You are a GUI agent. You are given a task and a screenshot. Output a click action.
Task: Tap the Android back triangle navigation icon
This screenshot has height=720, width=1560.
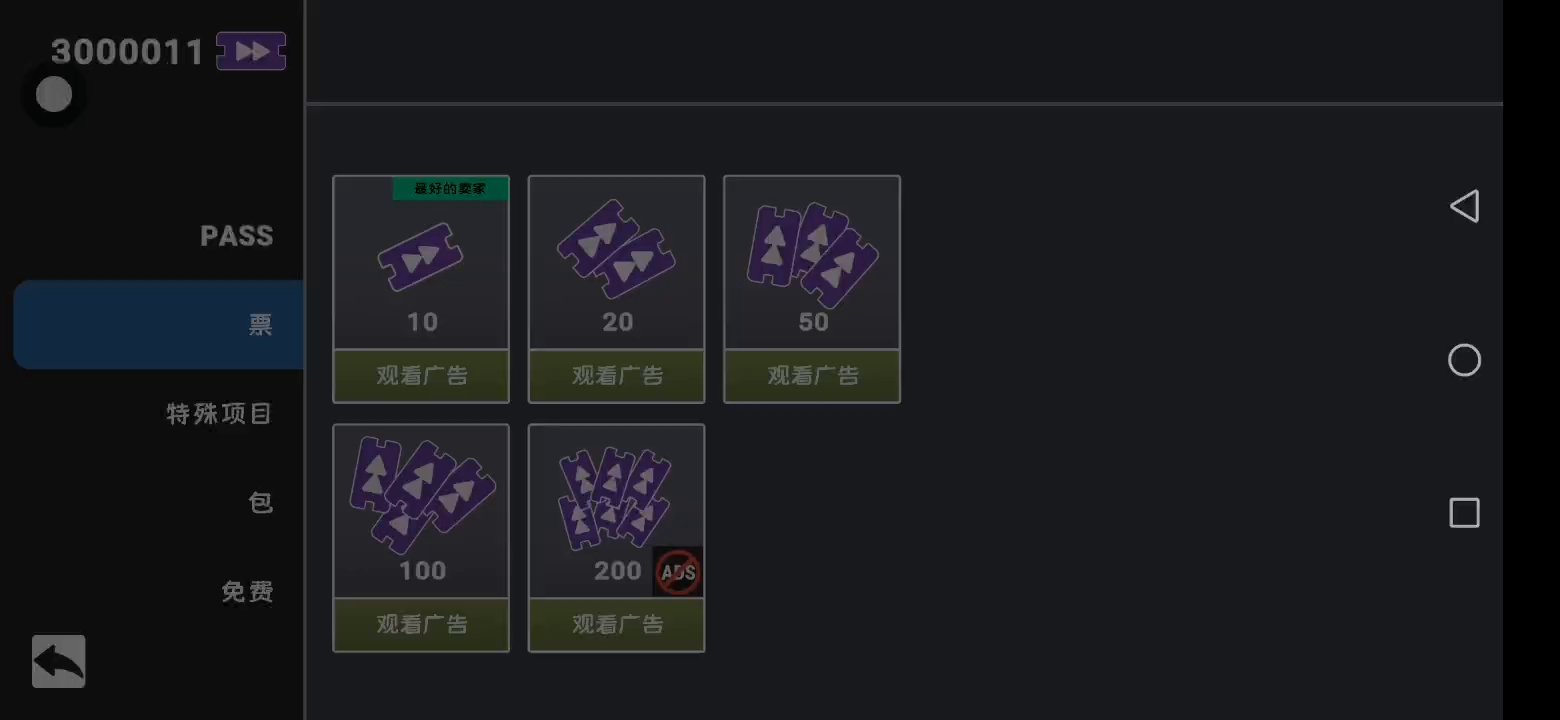pos(1464,206)
